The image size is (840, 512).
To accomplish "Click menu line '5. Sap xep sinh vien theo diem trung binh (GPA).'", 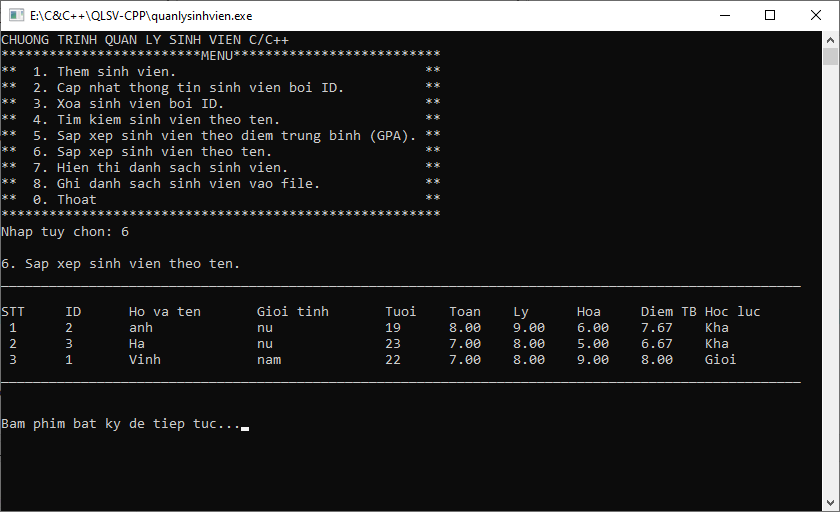I will click(224, 136).
